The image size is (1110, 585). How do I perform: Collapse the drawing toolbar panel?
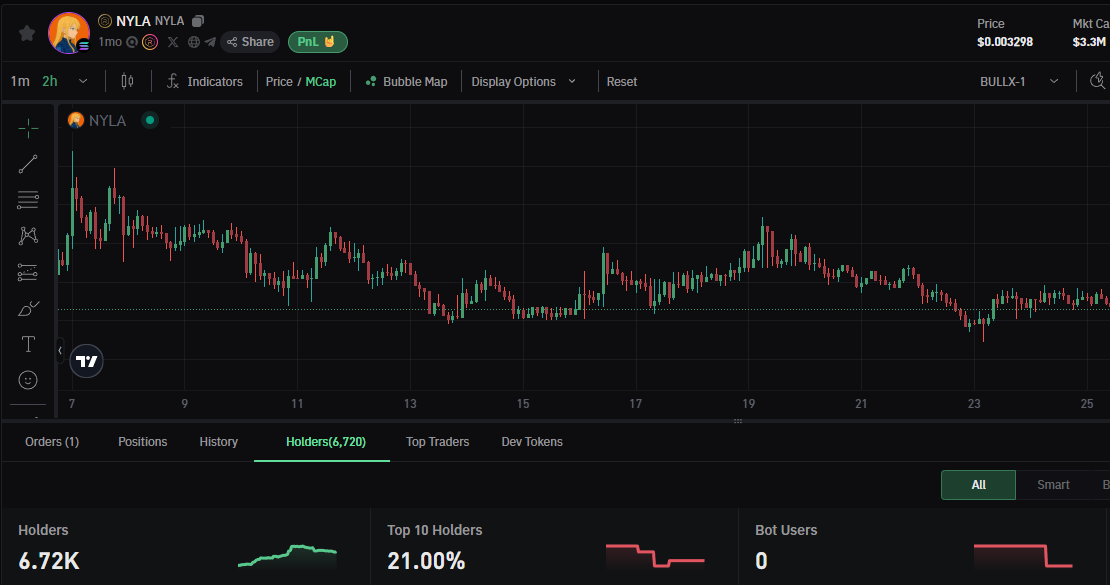59,350
